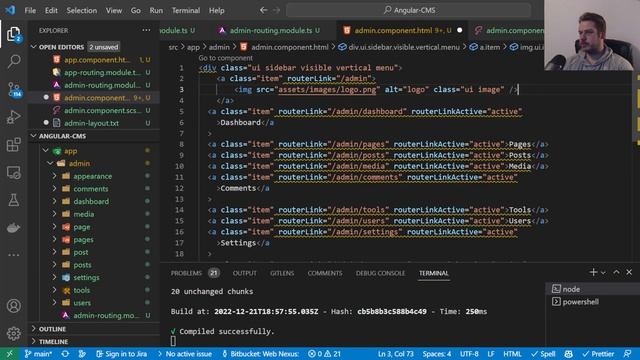Synchronize changes icon in status bar

click(x=65, y=354)
